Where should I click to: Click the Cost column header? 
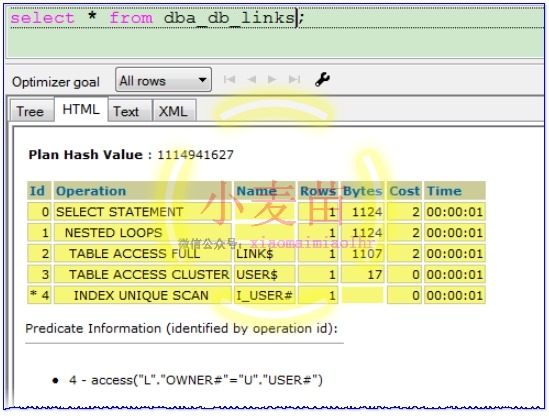coord(404,191)
